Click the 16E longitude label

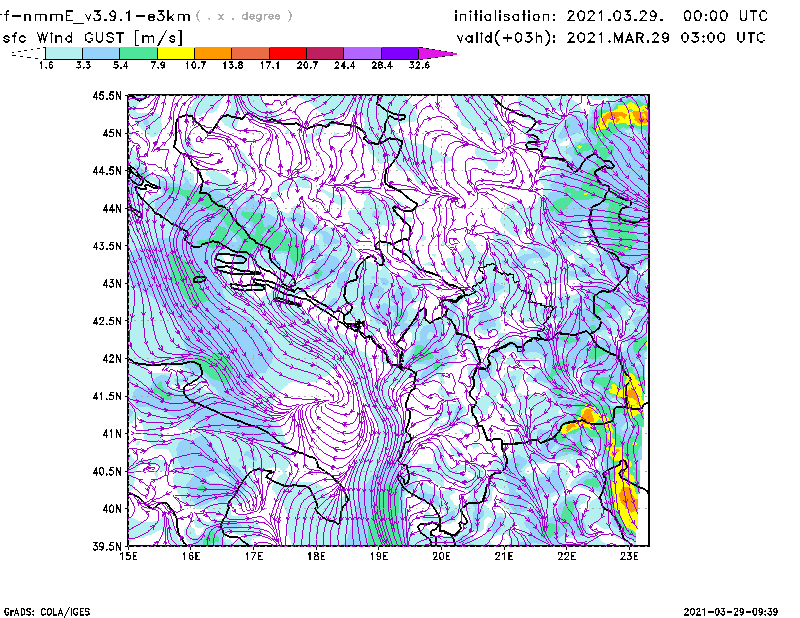coord(191,556)
